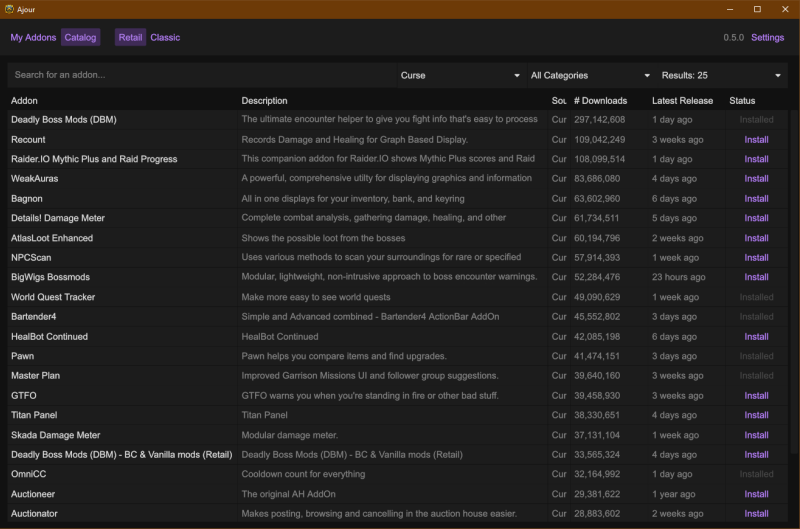
Task: Open the Results: 25 dropdown
Action: click(721, 75)
